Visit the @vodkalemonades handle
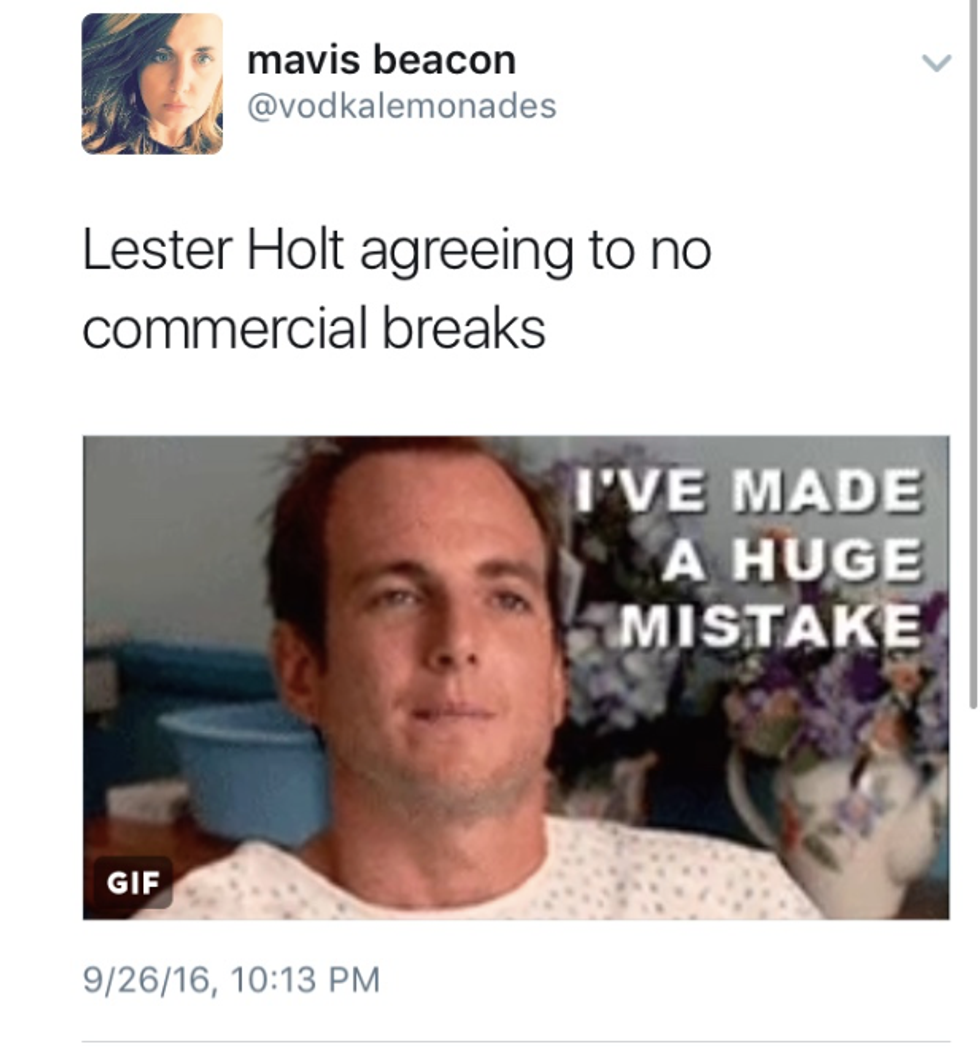The width and height of the screenshot is (980, 1047). (401, 106)
